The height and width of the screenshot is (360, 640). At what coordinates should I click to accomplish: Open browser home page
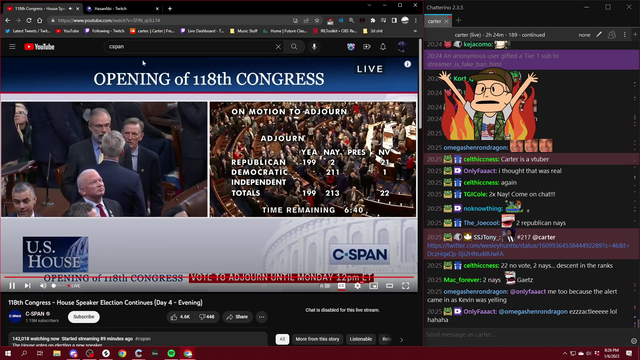pos(39,20)
